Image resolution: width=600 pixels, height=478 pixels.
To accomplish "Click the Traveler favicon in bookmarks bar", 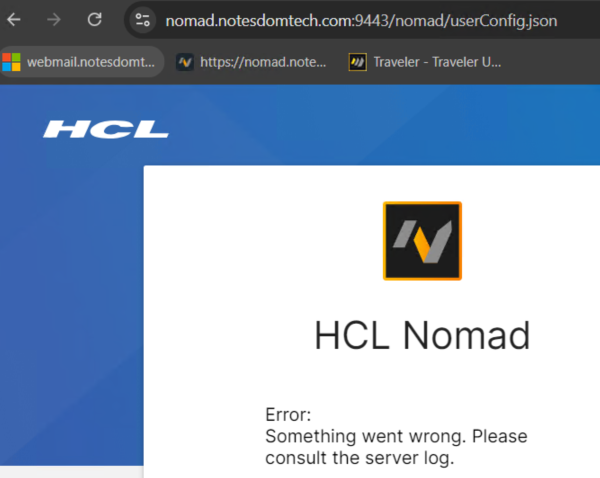I will (358, 62).
